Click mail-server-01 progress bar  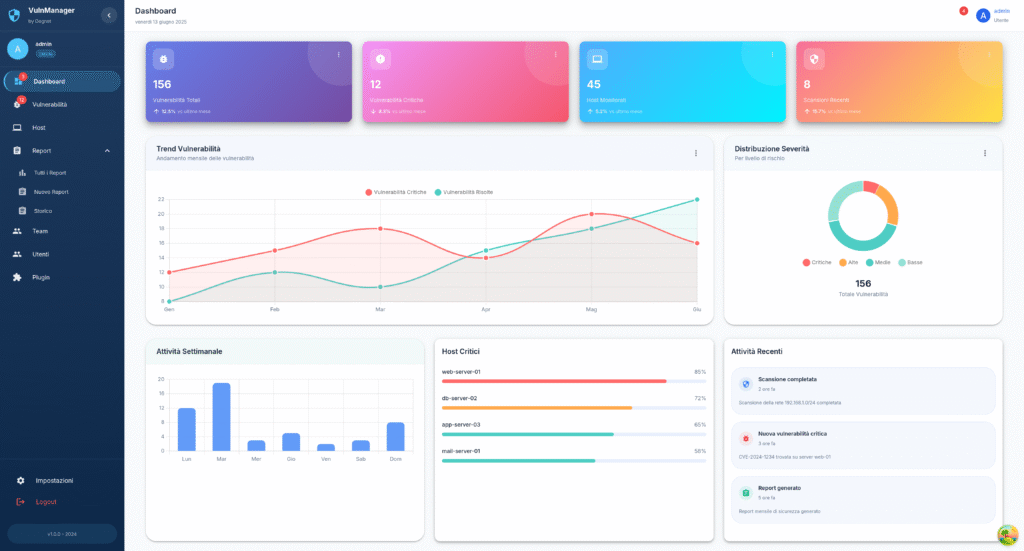click(573, 461)
